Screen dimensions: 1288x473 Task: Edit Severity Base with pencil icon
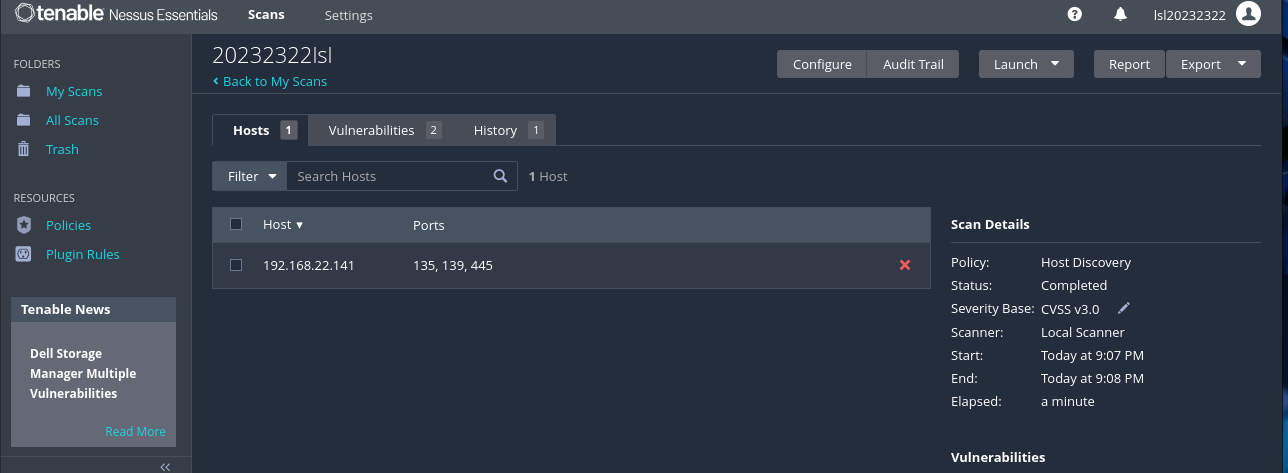[1124, 309]
